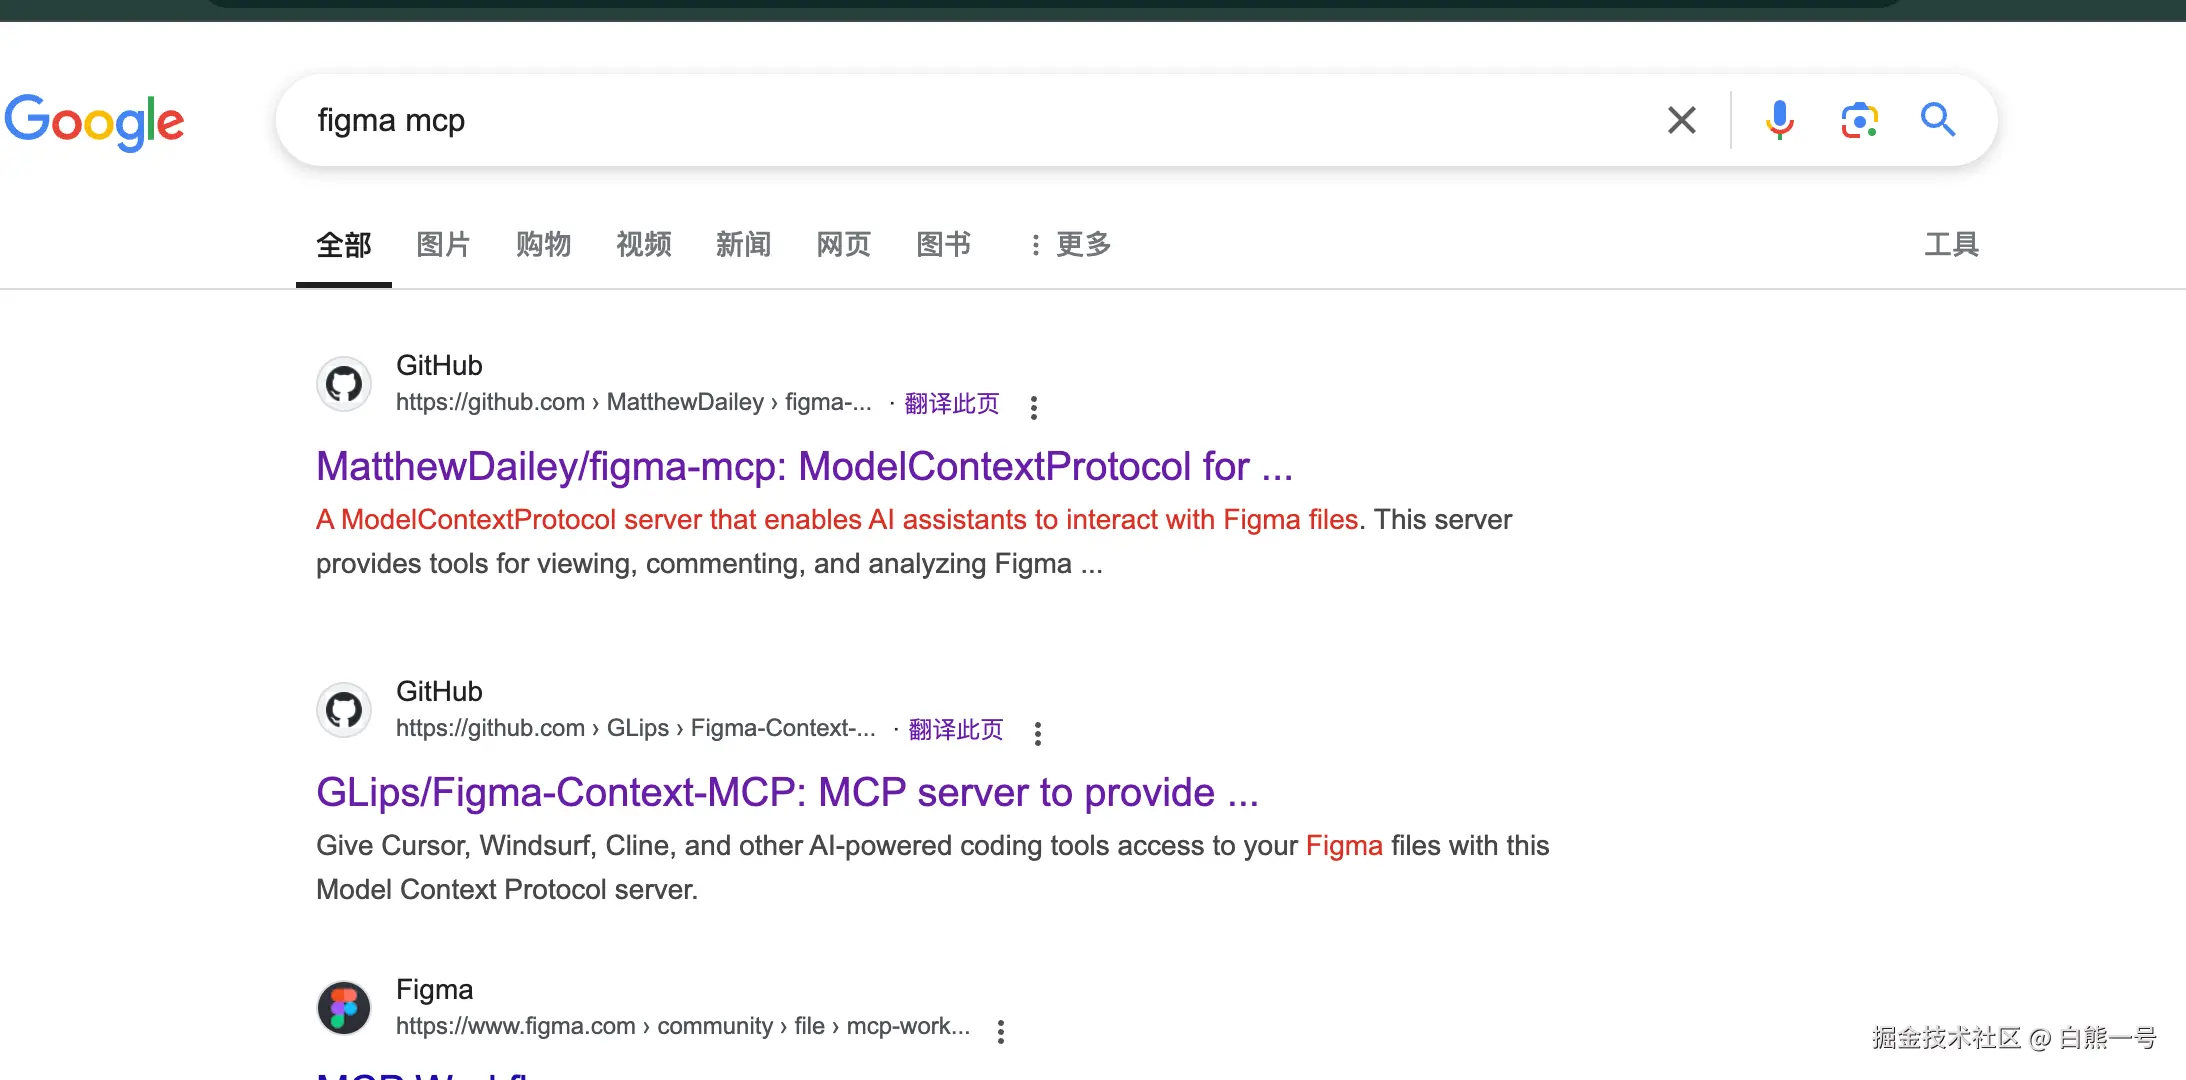Open options menu for GLips result
Viewport: 2186px width, 1080px height.
pos(1037,733)
